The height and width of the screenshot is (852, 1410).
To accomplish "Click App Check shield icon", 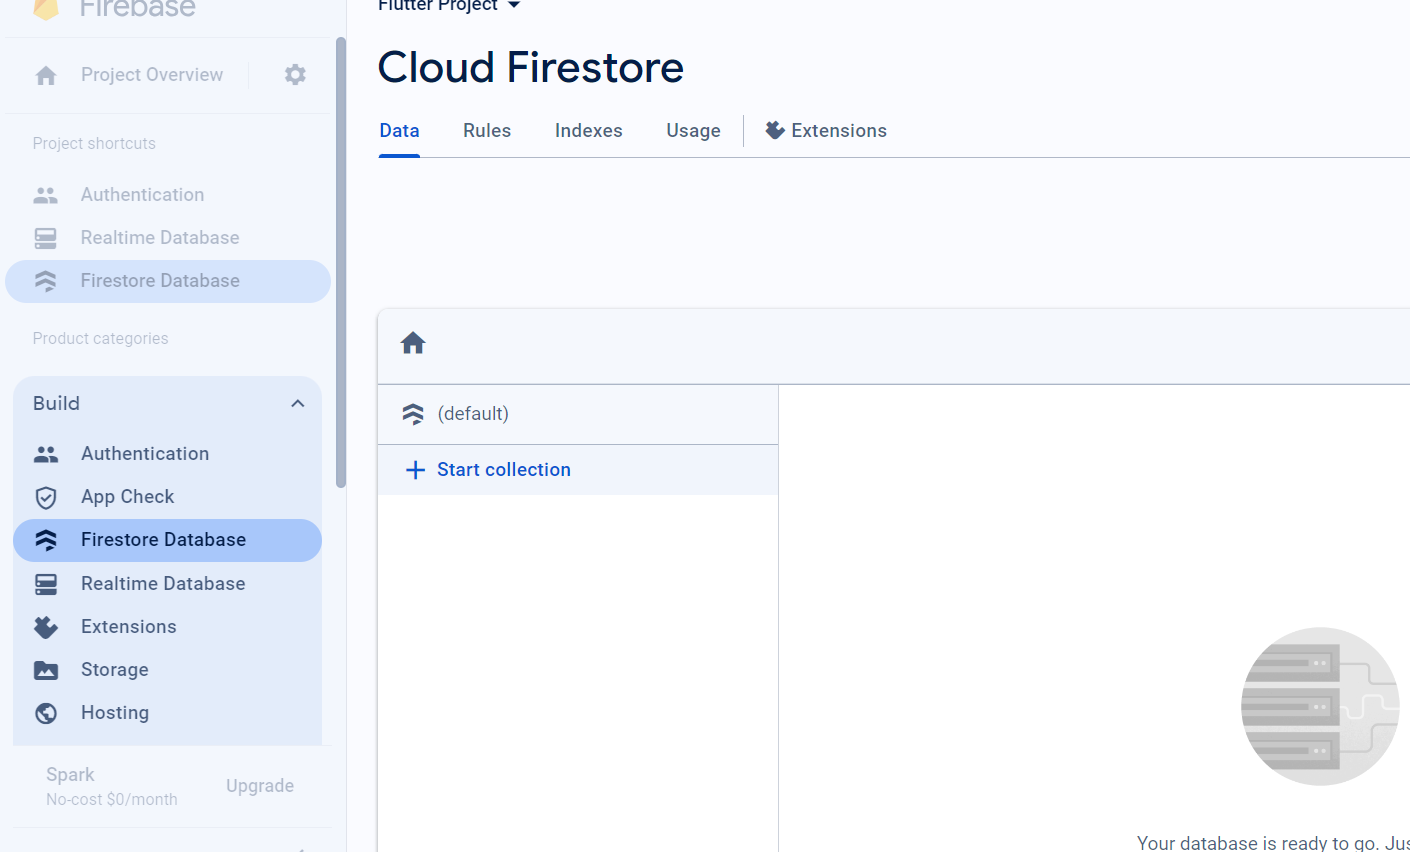I will pyautogui.click(x=46, y=497).
